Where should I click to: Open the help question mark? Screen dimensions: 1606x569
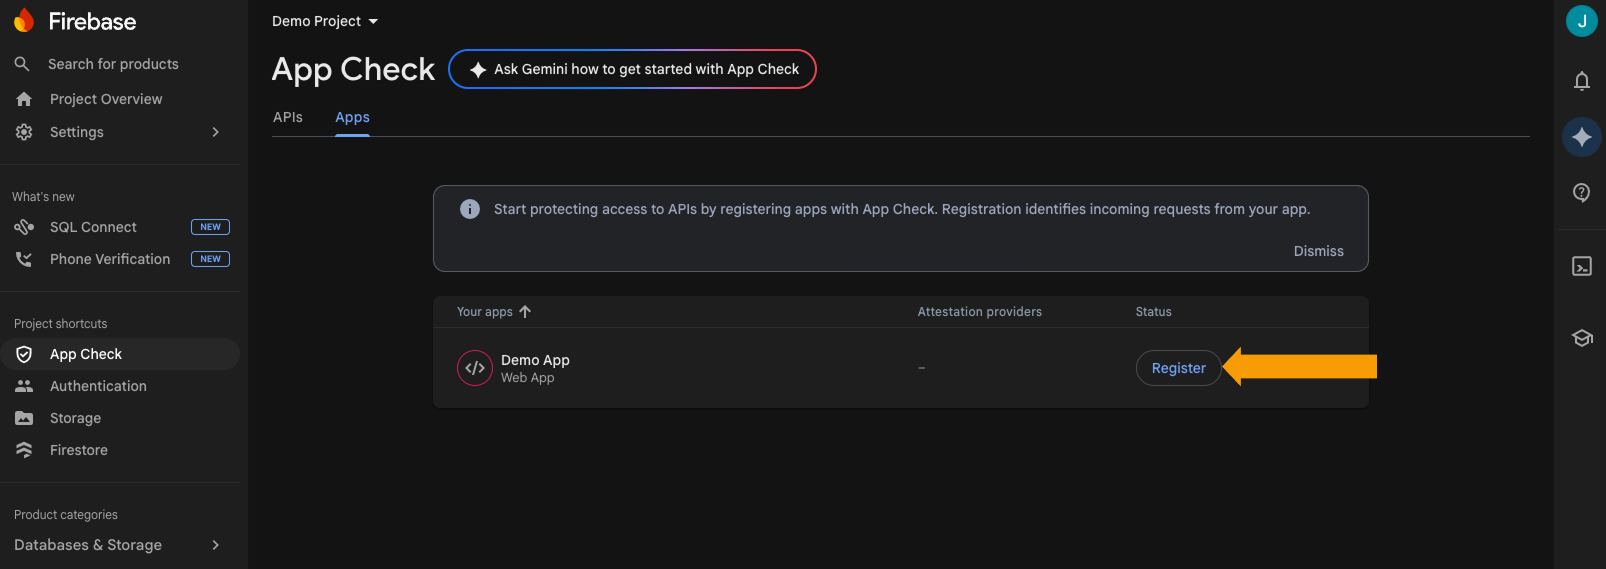[x=1582, y=193]
